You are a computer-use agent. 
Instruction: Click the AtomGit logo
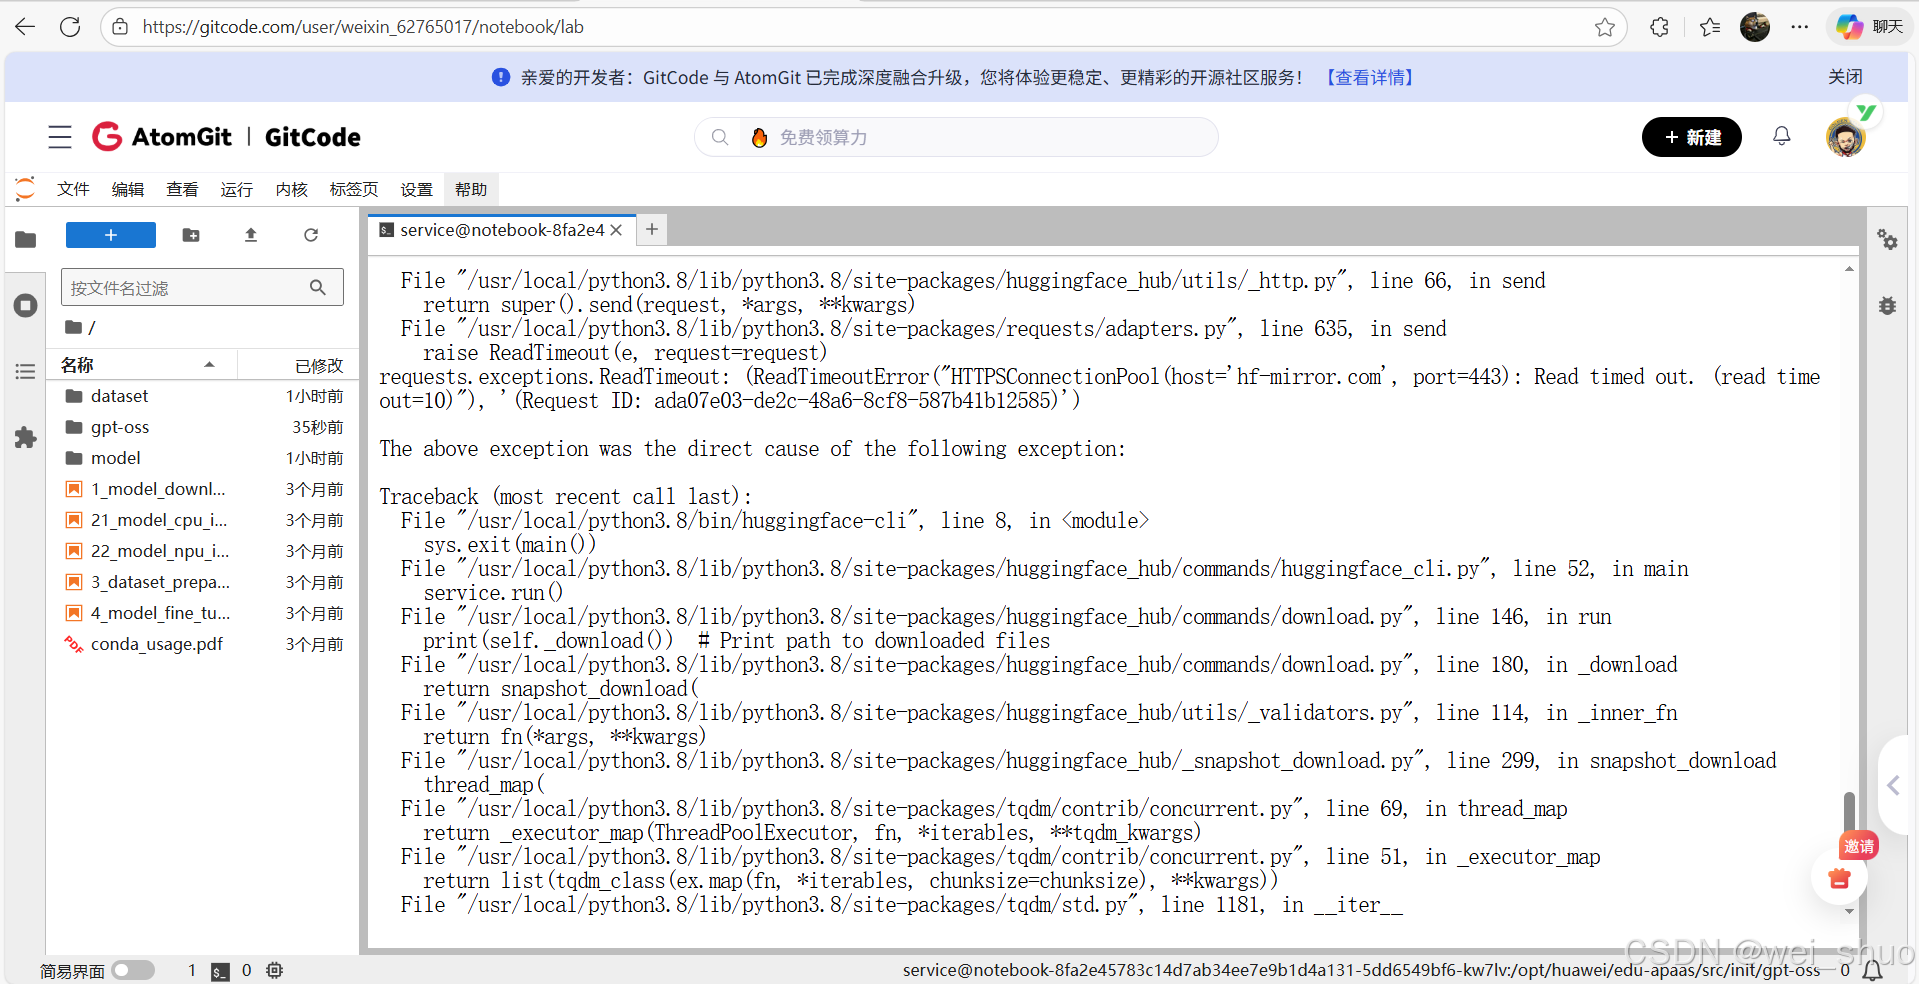(162, 137)
